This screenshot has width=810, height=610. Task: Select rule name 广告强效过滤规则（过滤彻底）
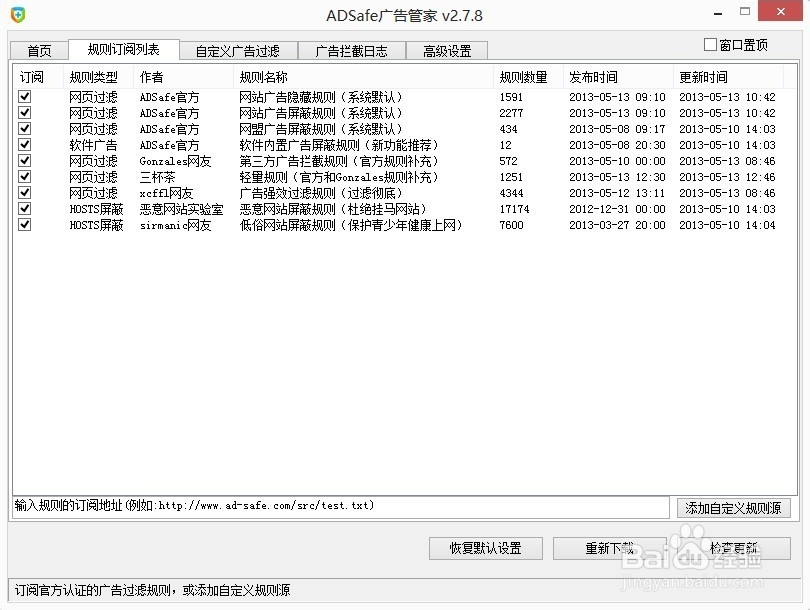click(x=321, y=193)
